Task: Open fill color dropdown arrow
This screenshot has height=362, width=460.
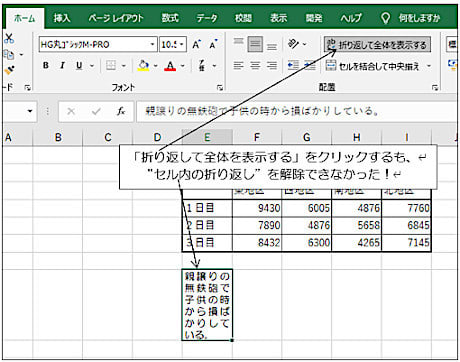Action: click(156, 66)
